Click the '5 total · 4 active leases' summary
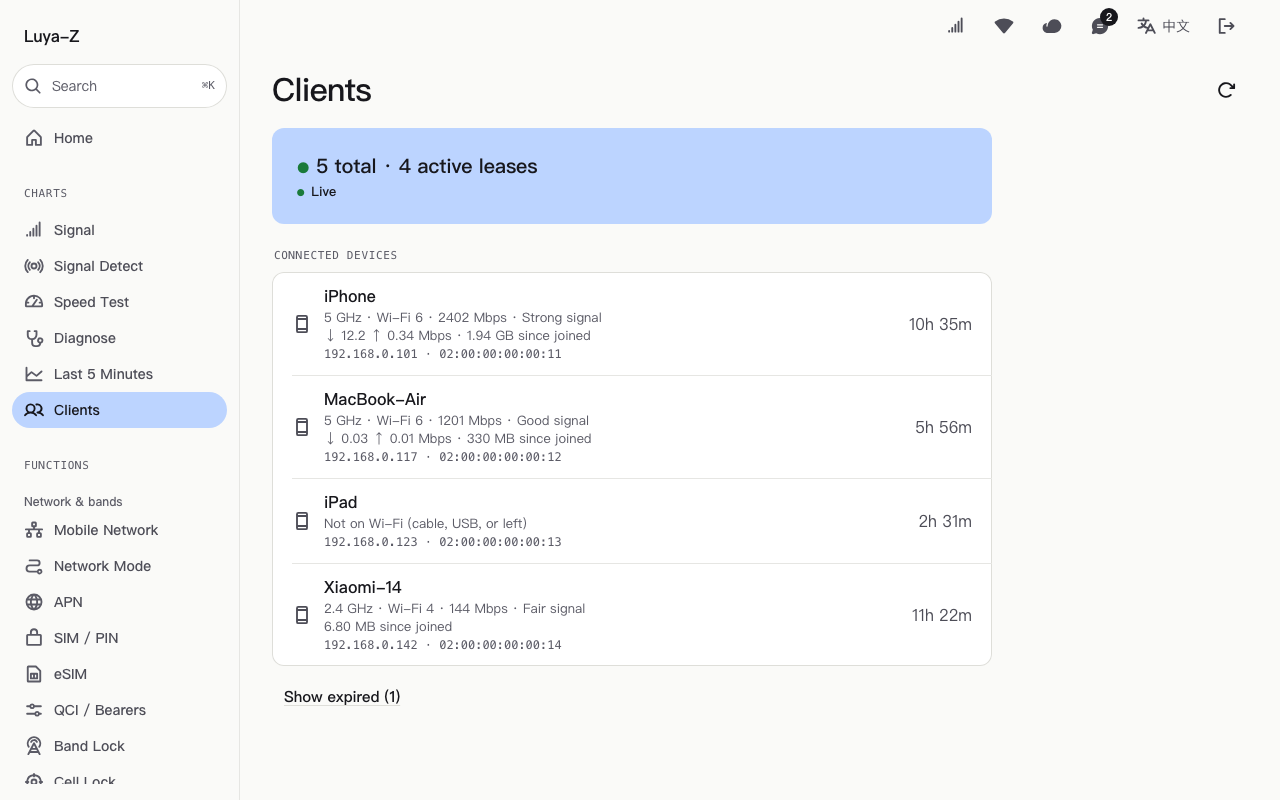The width and height of the screenshot is (1280, 800). [x=427, y=166]
